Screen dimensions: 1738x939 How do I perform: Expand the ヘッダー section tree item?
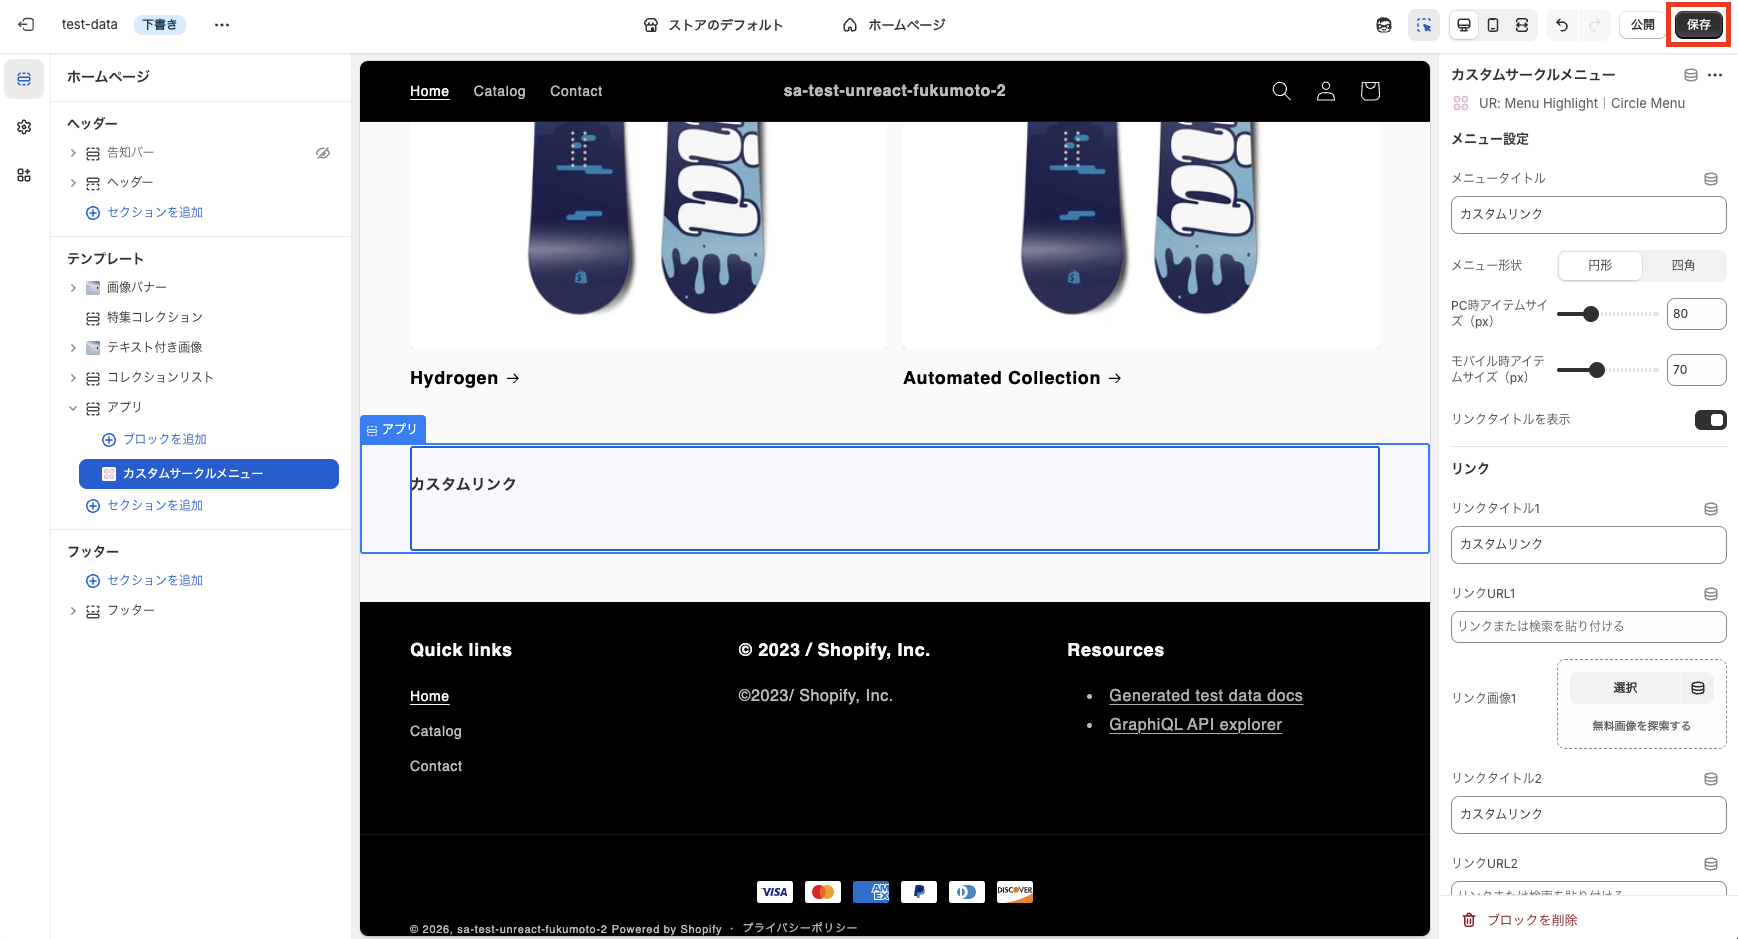tap(72, 182)
